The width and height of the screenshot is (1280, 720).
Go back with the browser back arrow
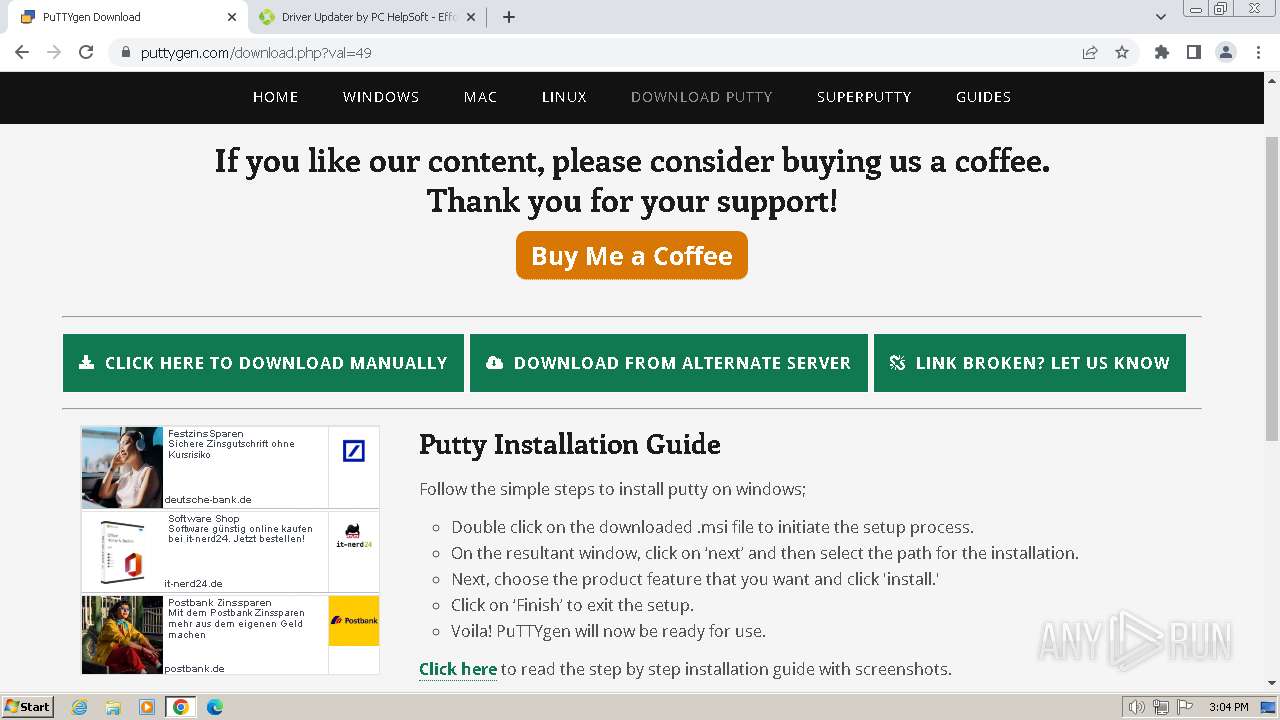coord(22,52)
